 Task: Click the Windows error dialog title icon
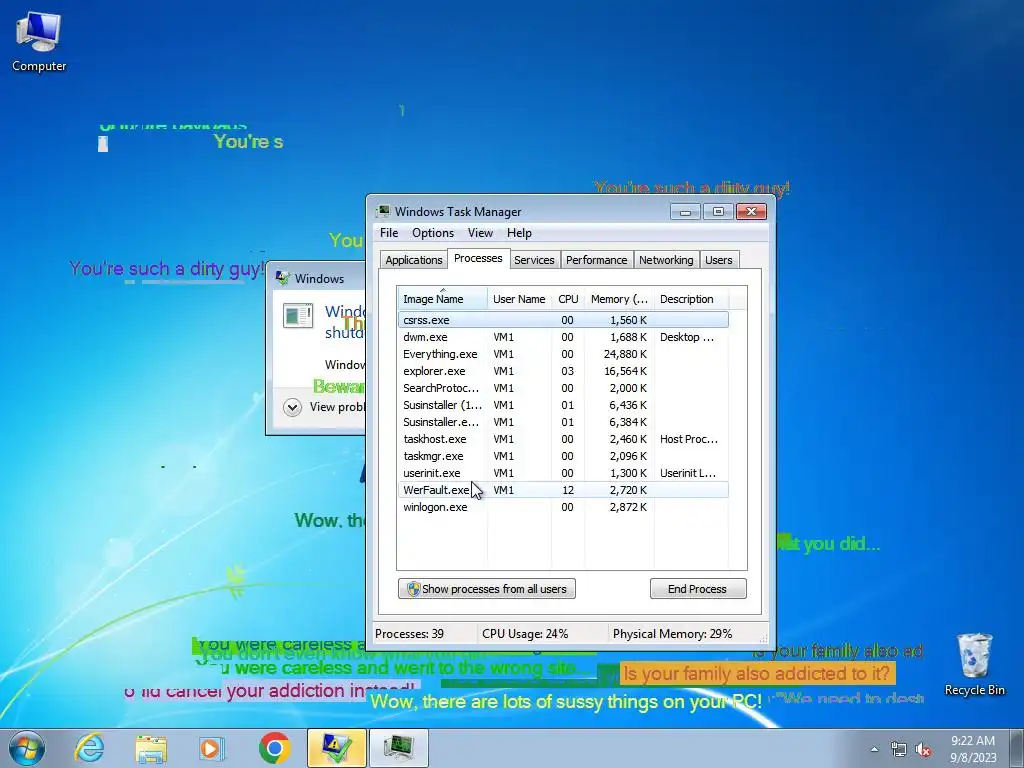click(283, 278)
